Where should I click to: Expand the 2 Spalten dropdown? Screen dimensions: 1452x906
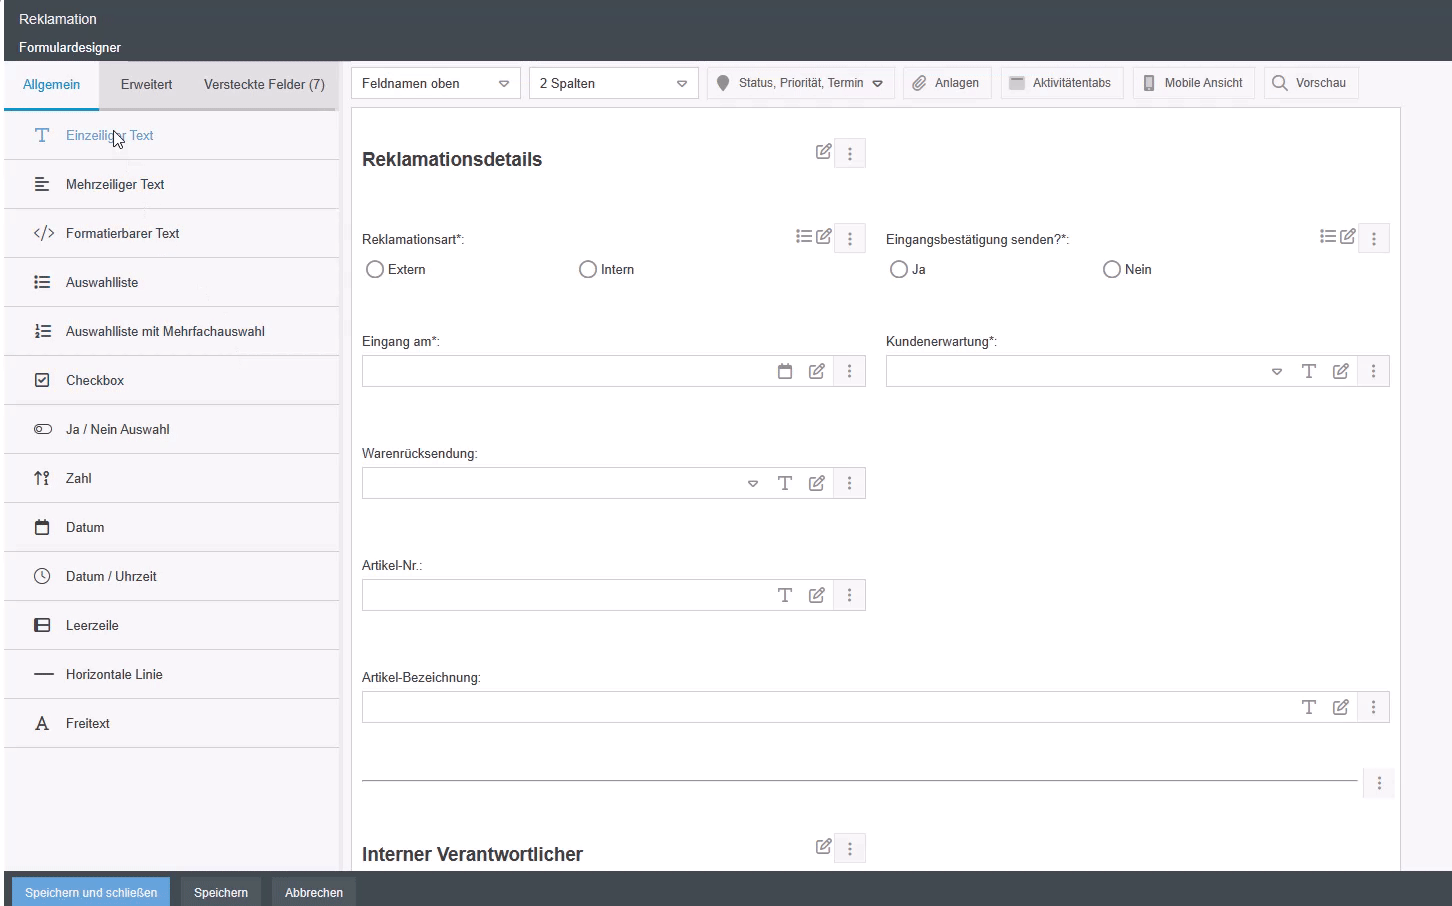pos(613,84)
